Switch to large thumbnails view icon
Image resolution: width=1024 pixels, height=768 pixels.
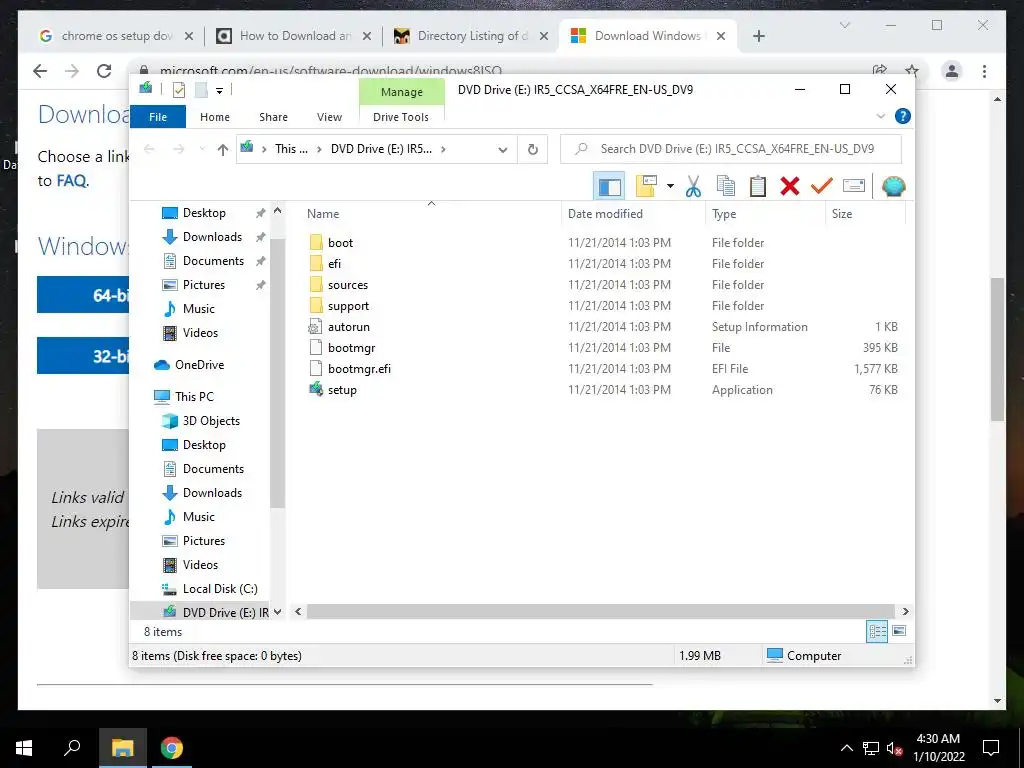tap(899, 632)
